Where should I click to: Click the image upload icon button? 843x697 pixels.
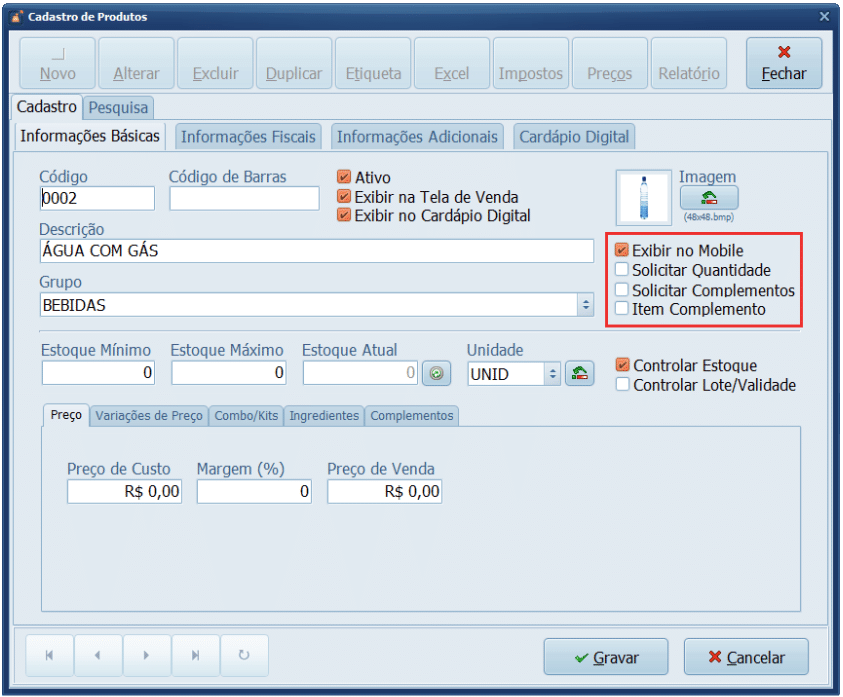[x=708, y=198]
